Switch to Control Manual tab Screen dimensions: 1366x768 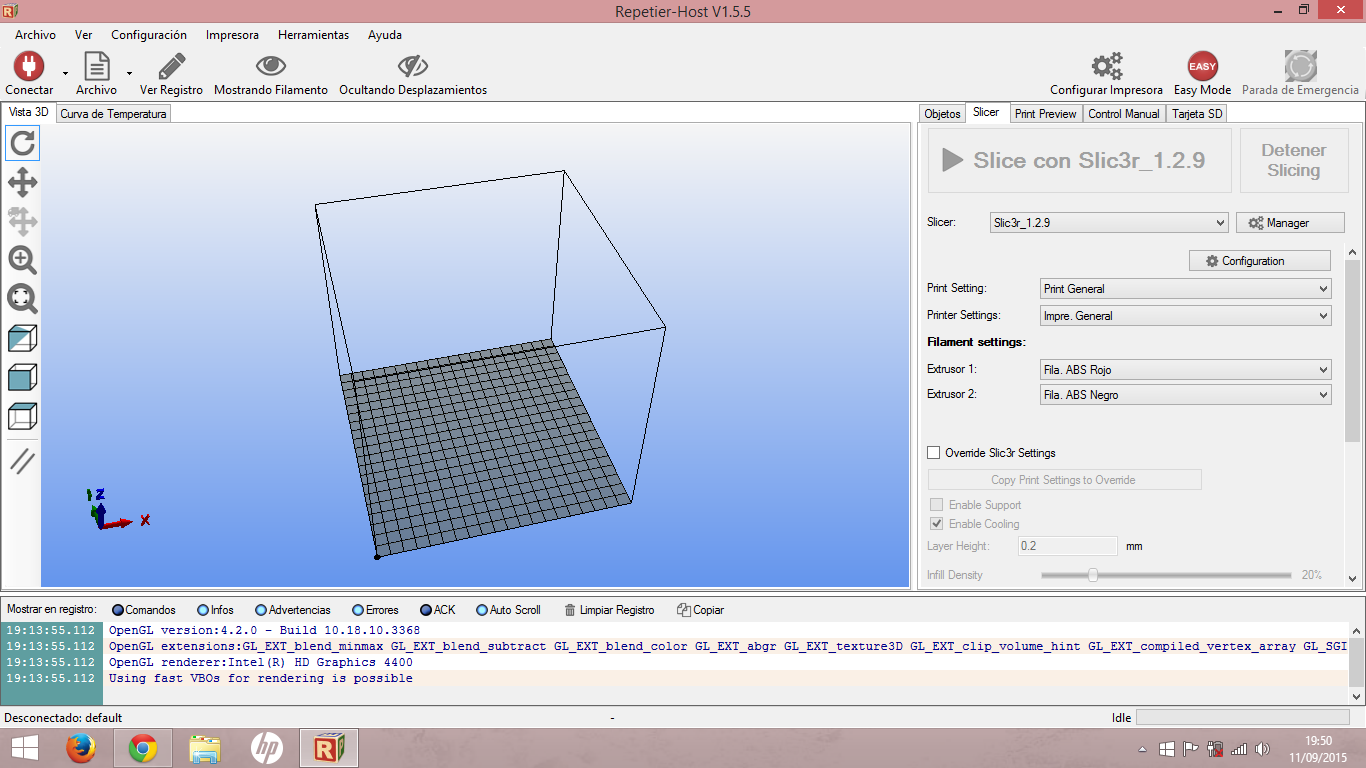pos(1124,114)
